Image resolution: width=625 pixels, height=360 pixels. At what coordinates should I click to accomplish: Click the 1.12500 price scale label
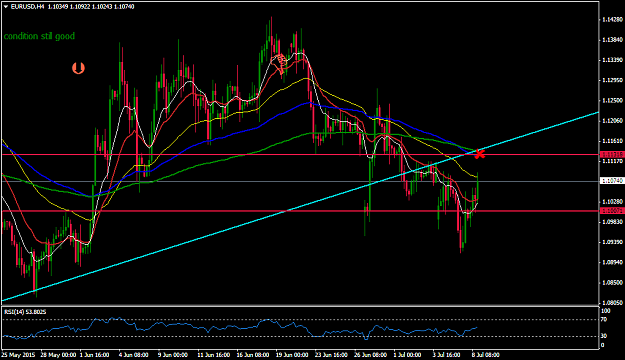click(613, 100)
